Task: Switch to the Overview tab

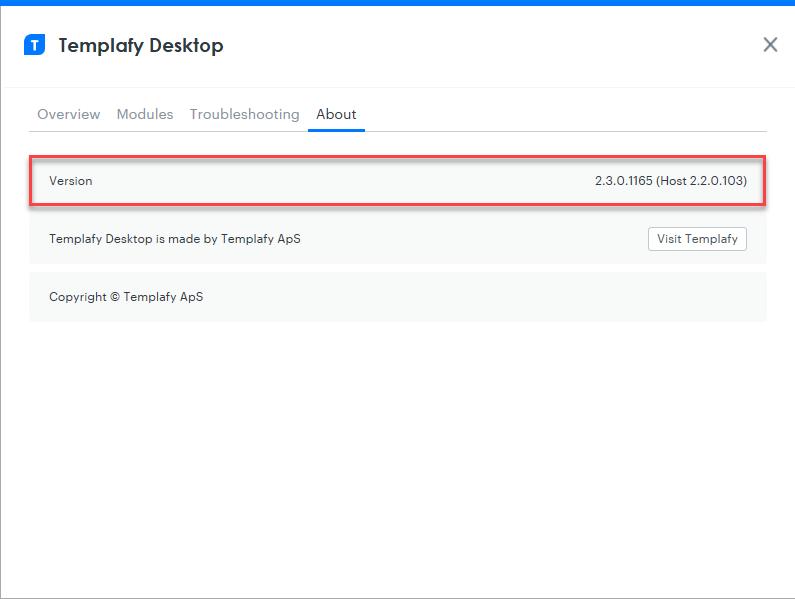Action: coord(68,114)
